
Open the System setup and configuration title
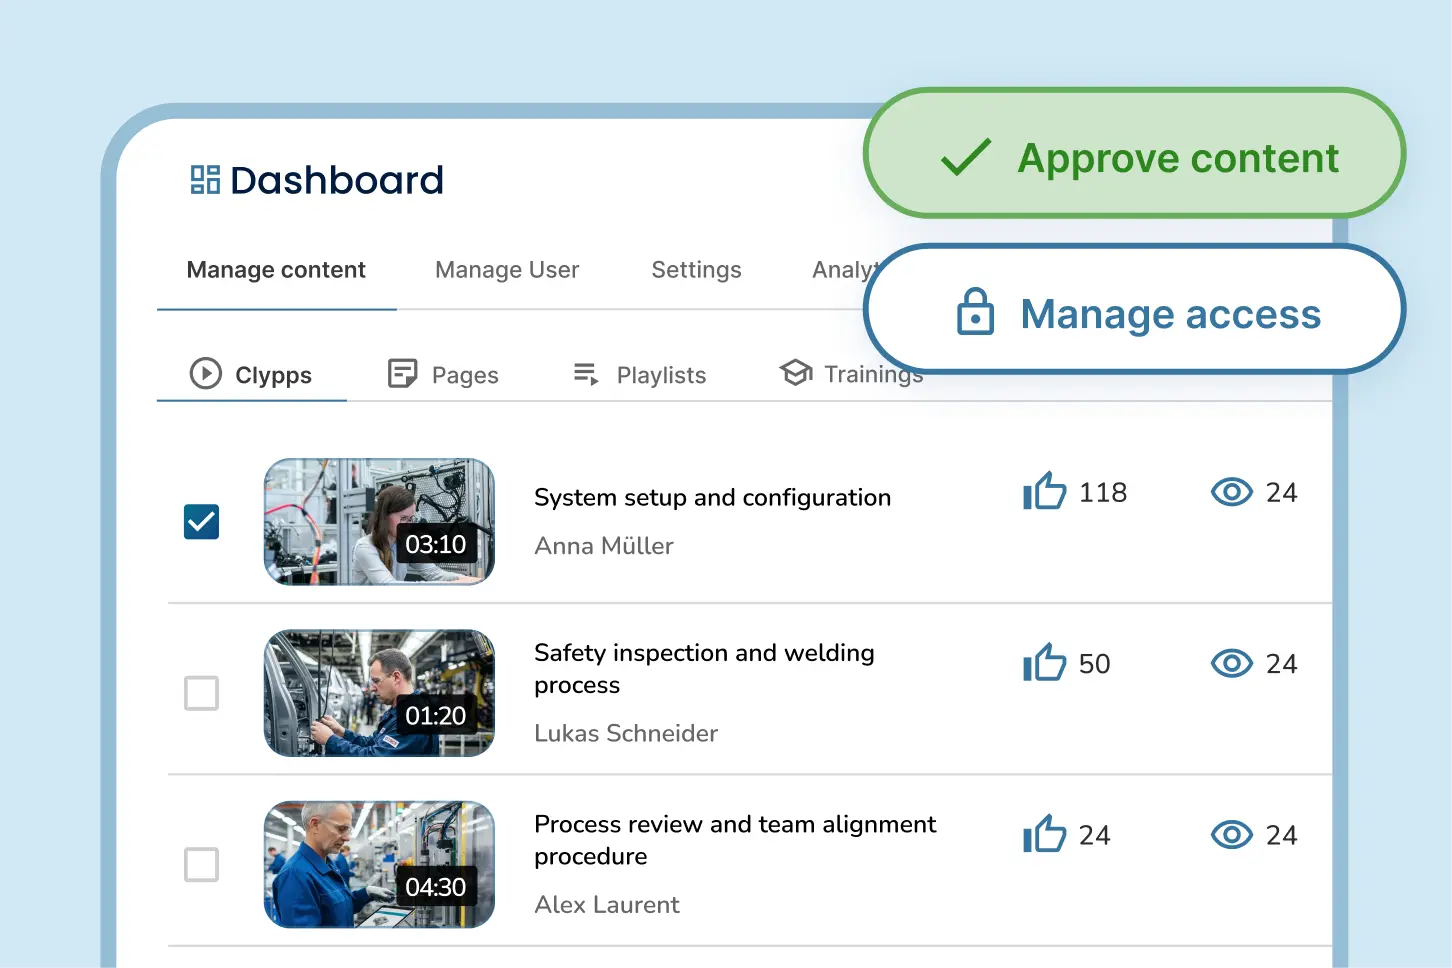[x=712, y=497]
